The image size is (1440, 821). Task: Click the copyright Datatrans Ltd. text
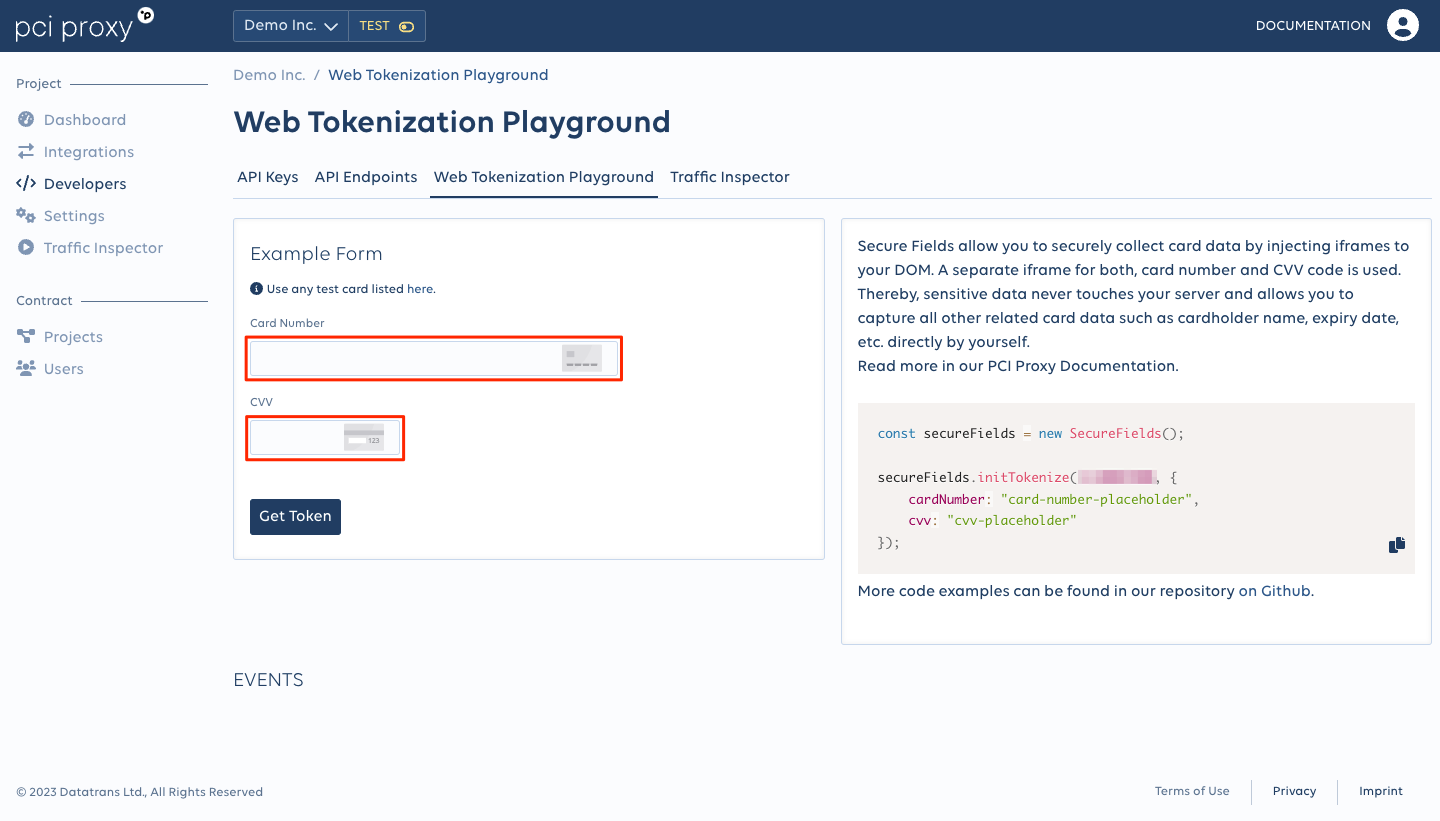139,792
